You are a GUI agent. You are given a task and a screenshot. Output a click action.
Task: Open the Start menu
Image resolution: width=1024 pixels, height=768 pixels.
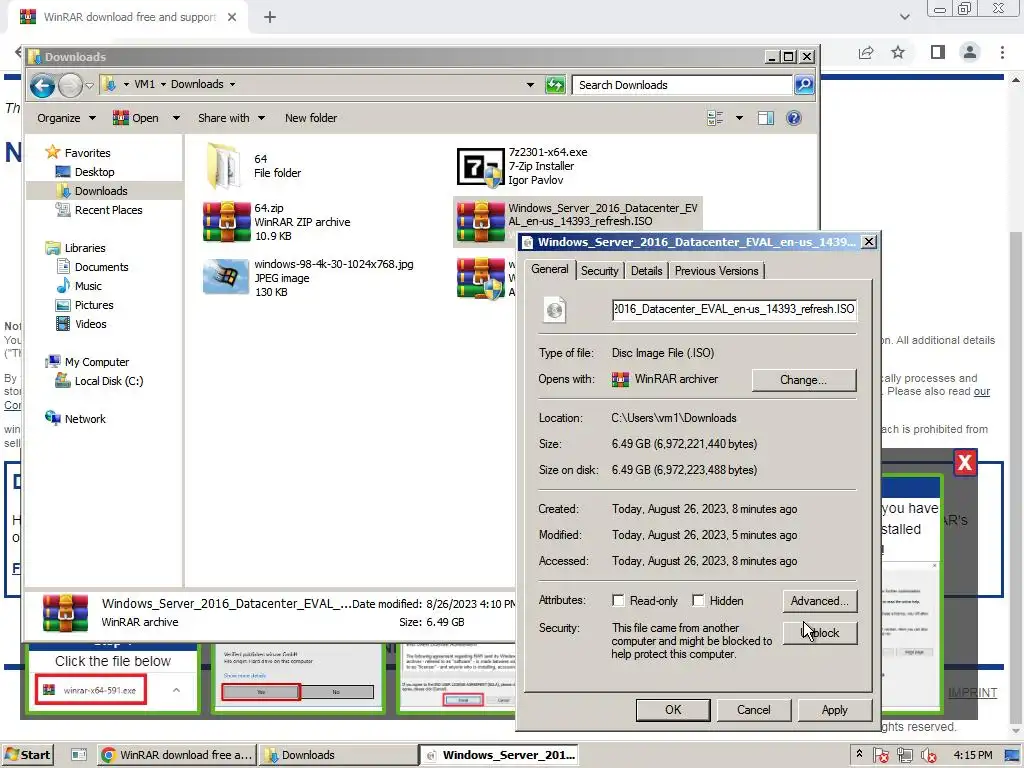tap(27, 755)
